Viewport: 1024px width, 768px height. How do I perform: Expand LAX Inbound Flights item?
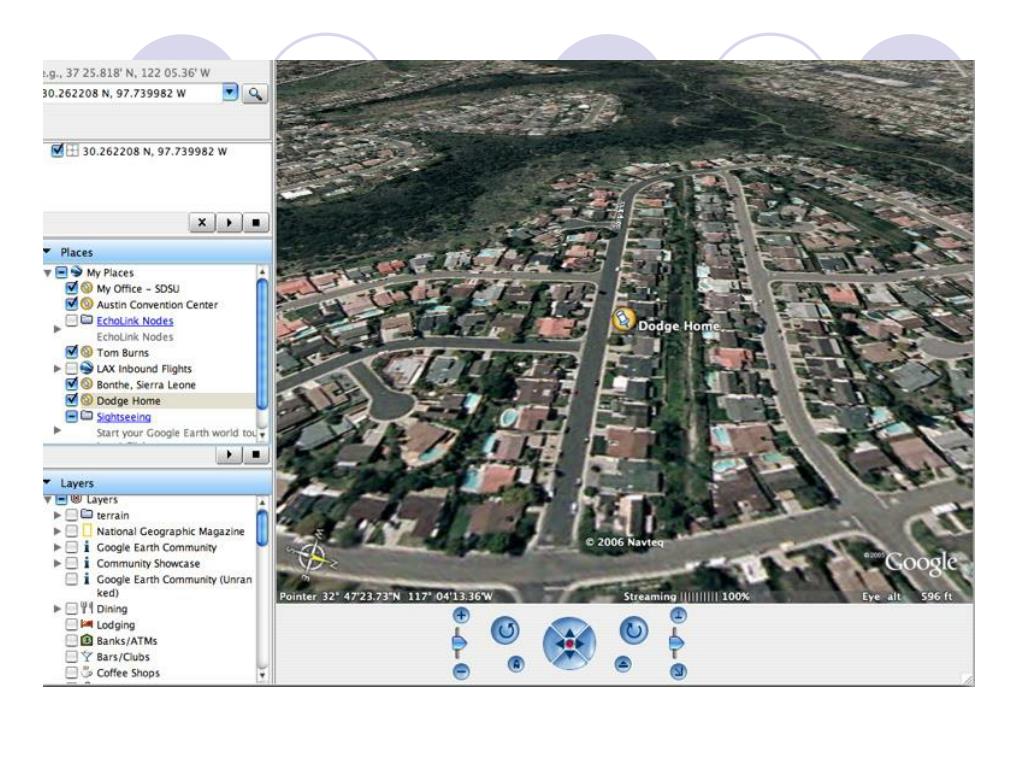pos(57,368)
